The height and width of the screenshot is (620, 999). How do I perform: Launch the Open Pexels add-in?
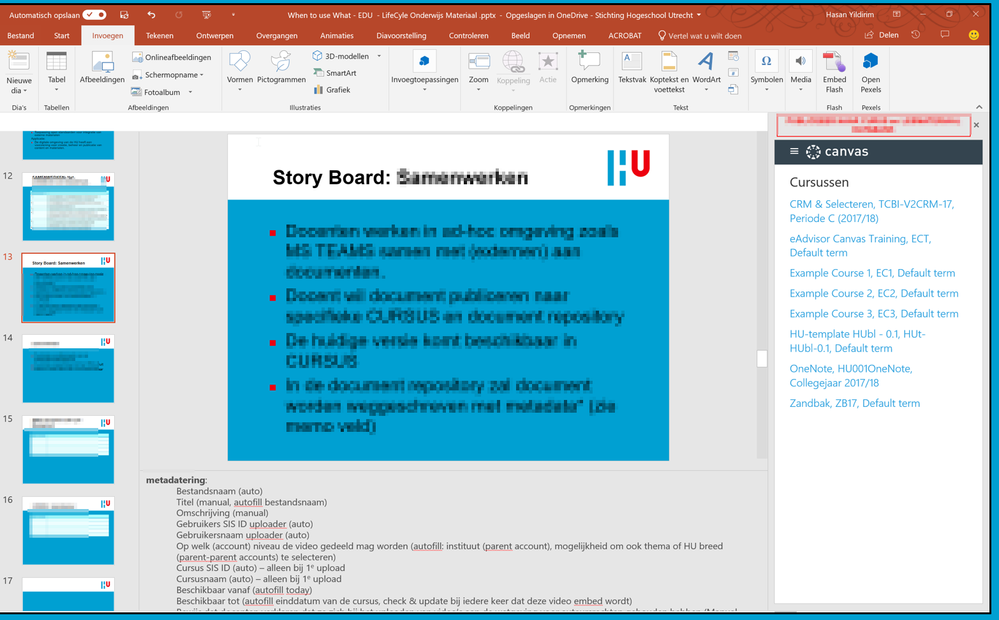click(871, 69)
